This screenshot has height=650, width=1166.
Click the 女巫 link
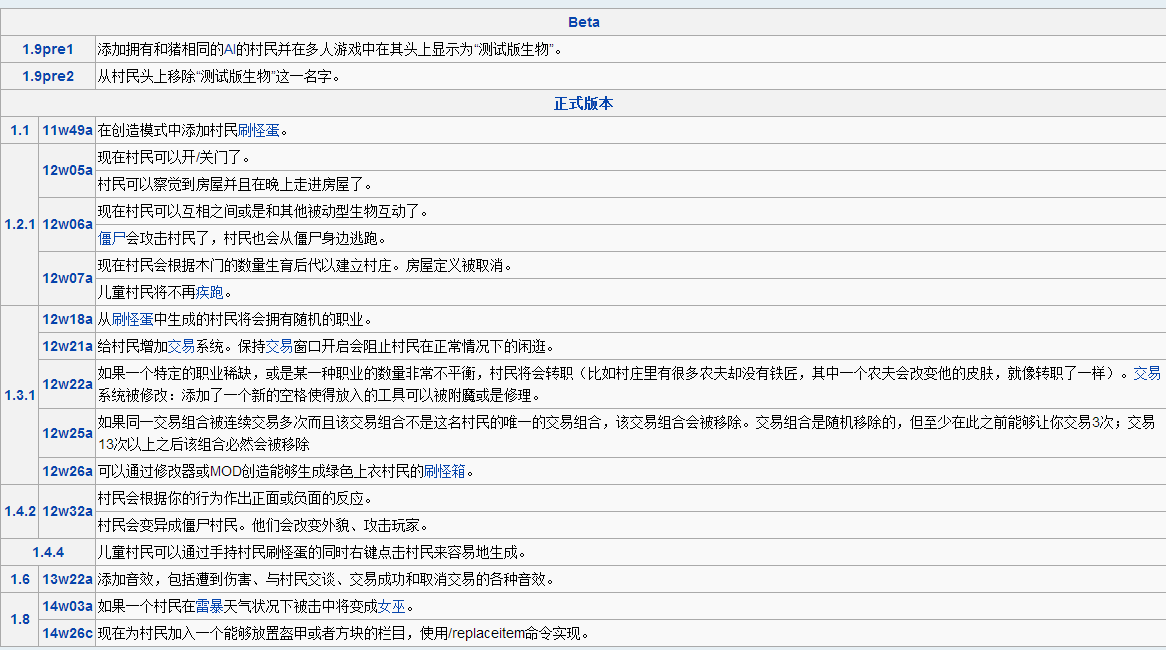[392, 606]
